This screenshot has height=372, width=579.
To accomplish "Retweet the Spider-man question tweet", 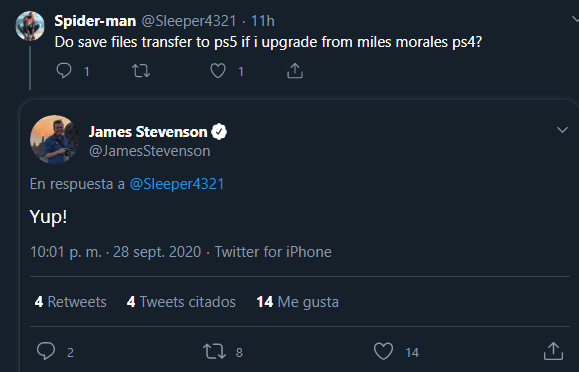I will coord(141,71).
